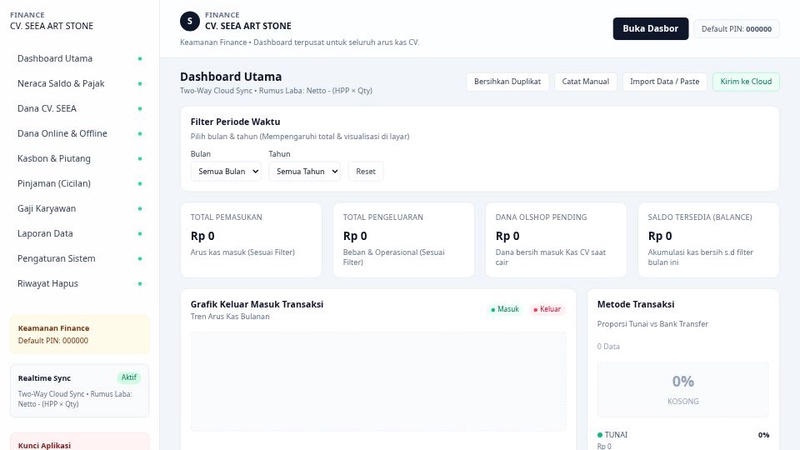Click the Aktif sync status badge
The width and height of the screenshot is (800, 450).
pos(129,378)
